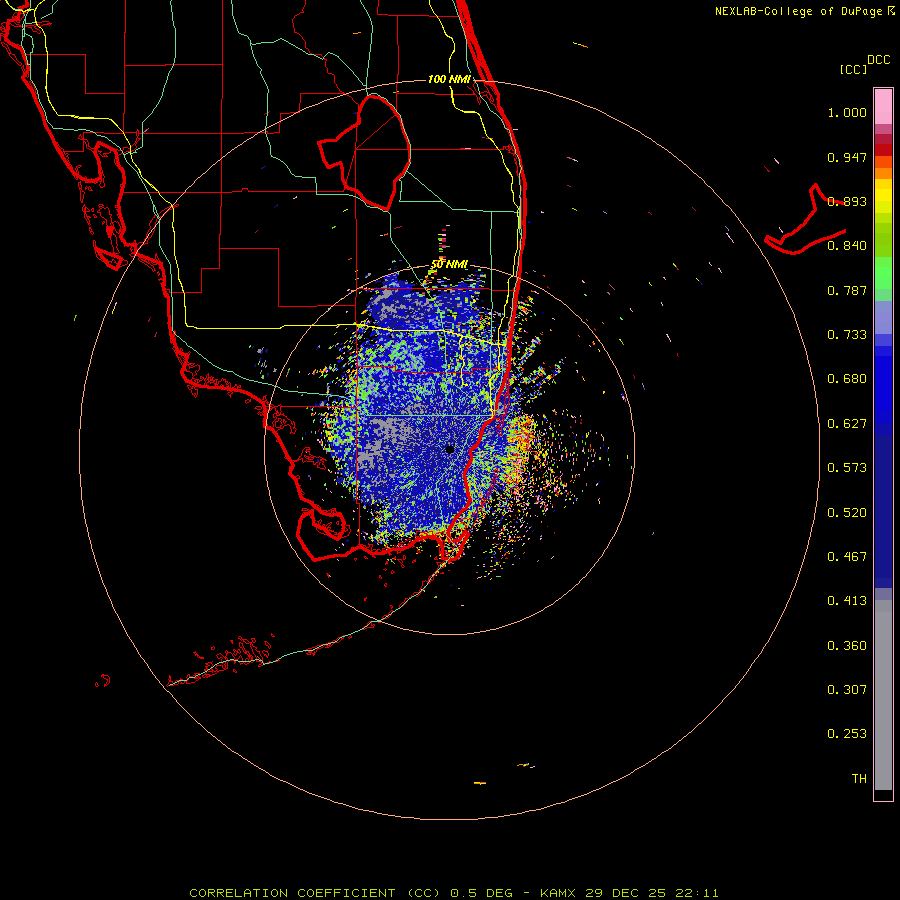Image resolution: width=900 pixels, height=900 pixels.
Task: Click the 0.733 value on the color scale
Action: click(x=847, y=335)
